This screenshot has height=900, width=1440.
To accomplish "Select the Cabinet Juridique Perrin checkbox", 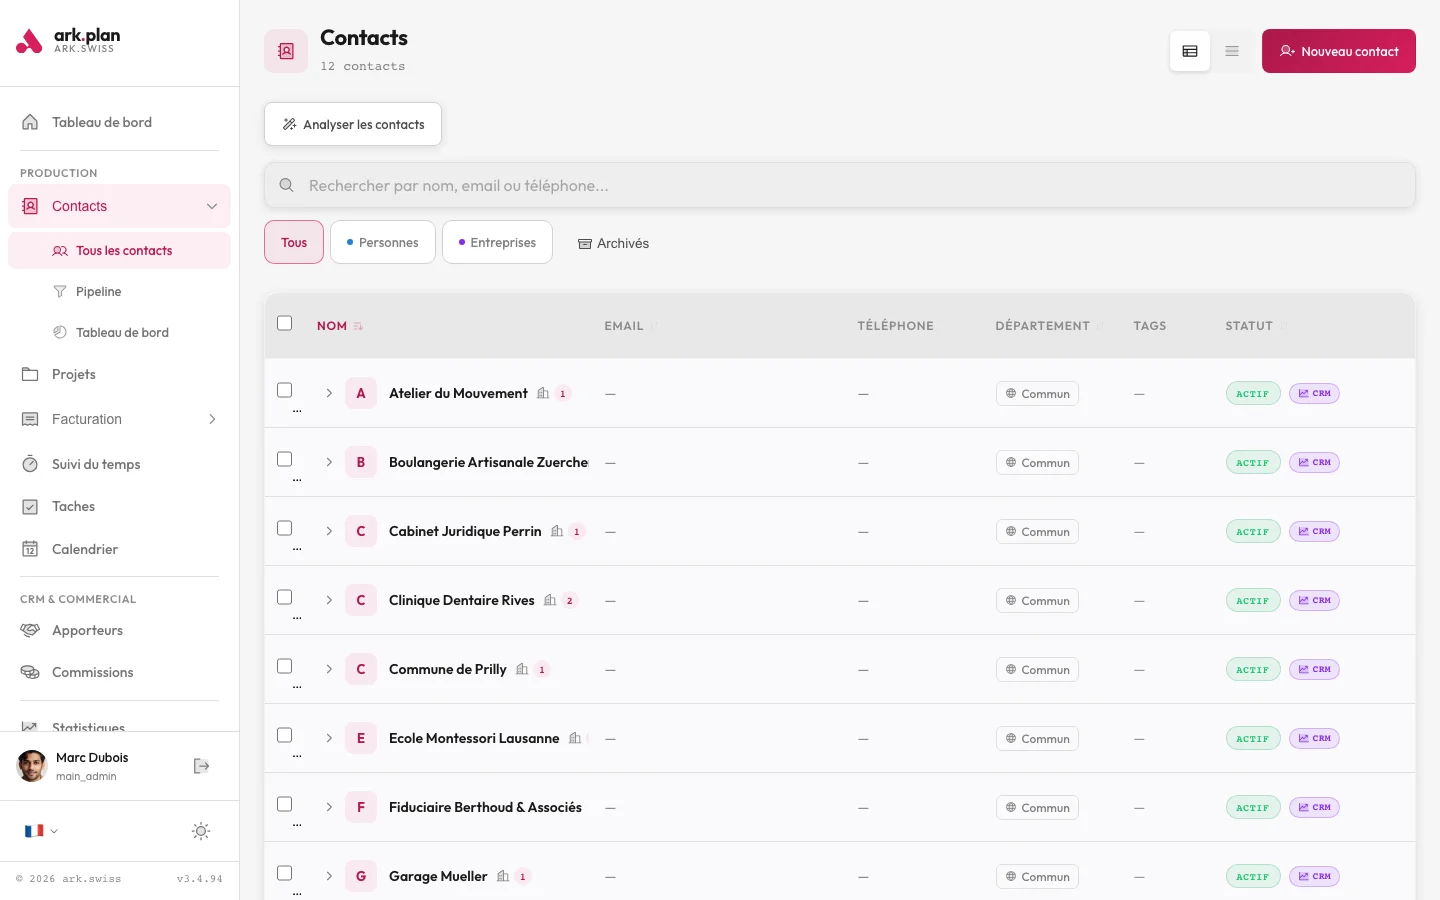I will pyautogui.click(x=285, y=528).
